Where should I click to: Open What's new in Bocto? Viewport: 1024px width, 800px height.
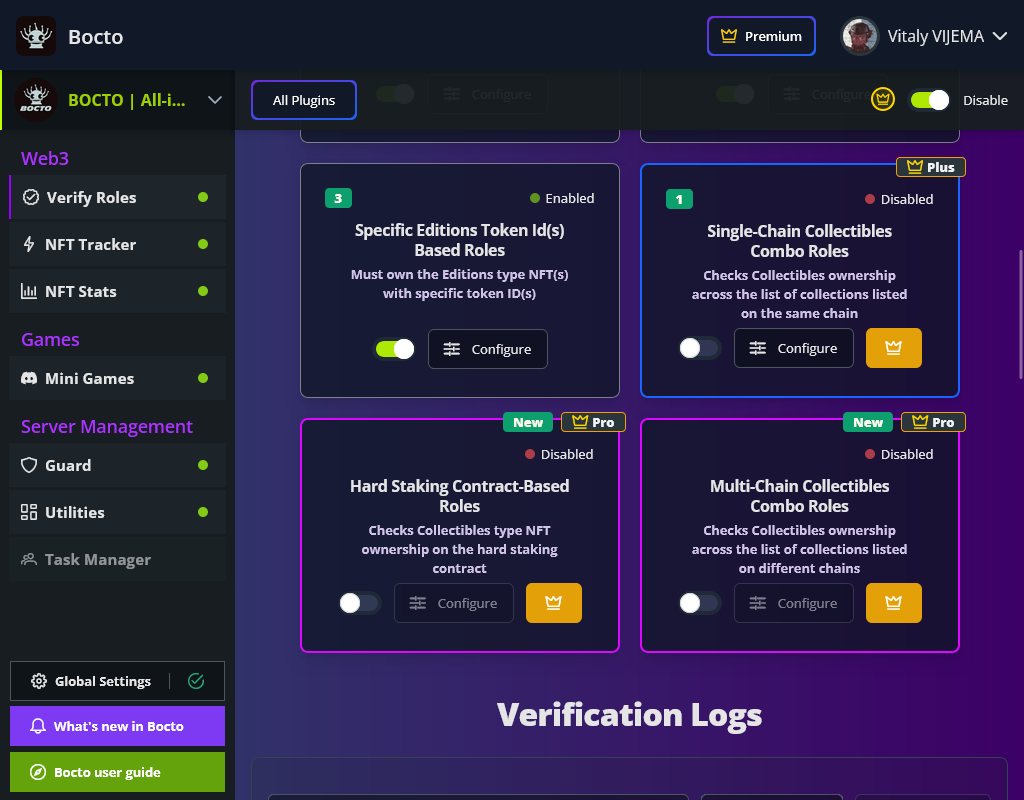pyautogui.click(x=118, y=726)
